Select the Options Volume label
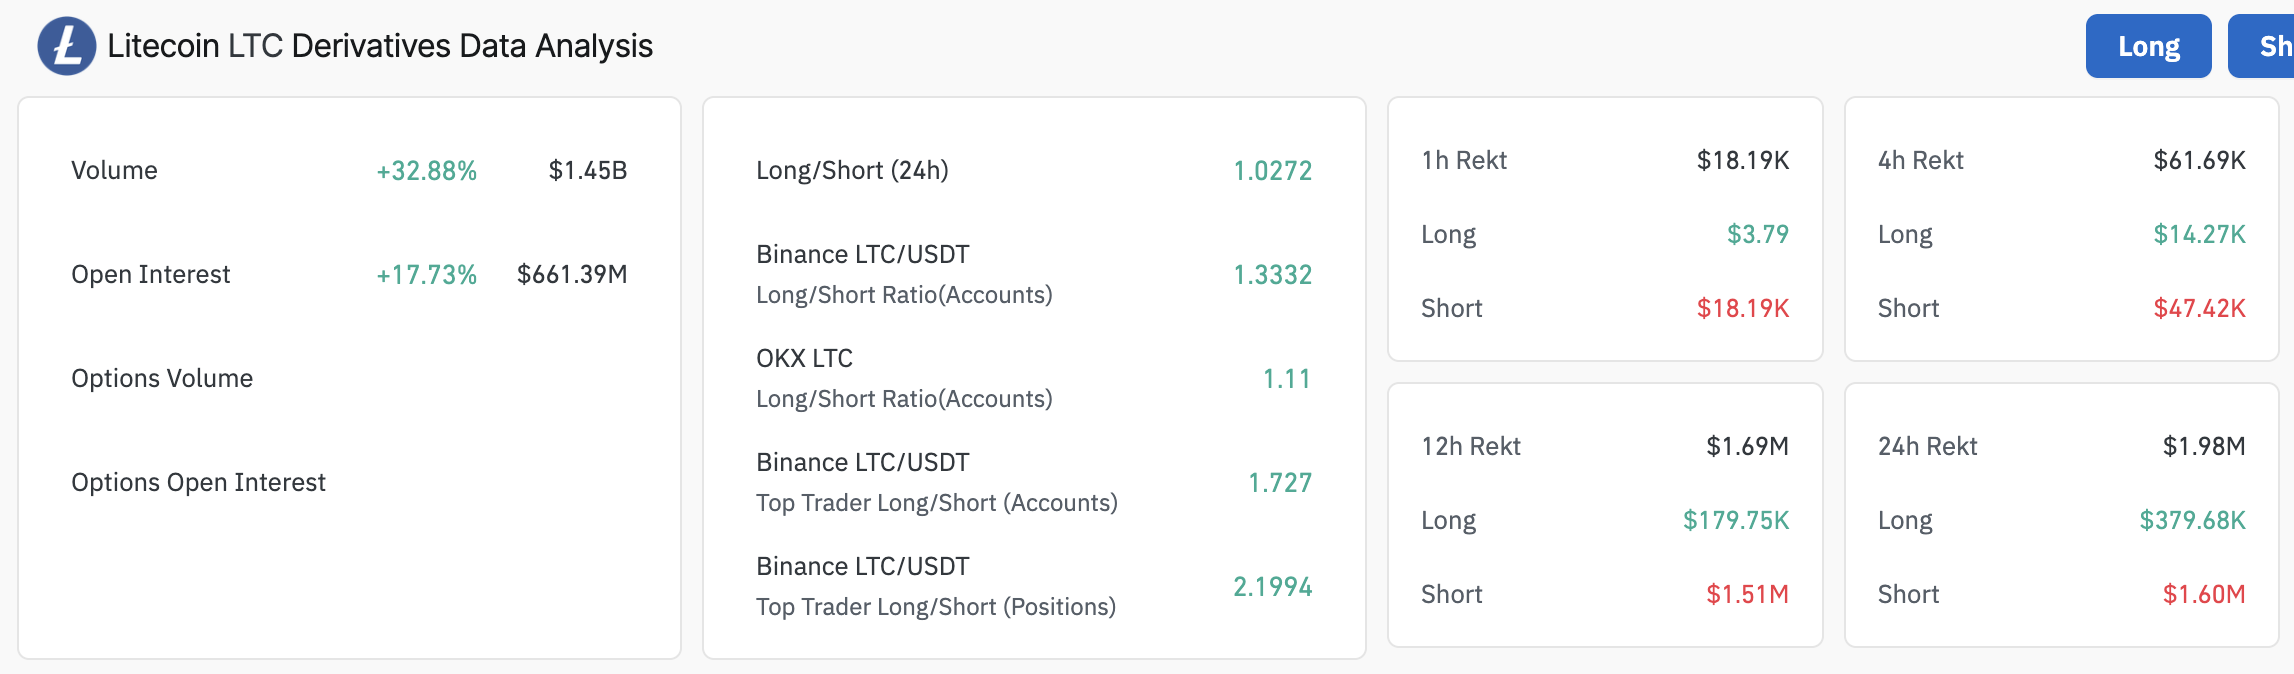2294x674 pixels. tap(162, 379)
